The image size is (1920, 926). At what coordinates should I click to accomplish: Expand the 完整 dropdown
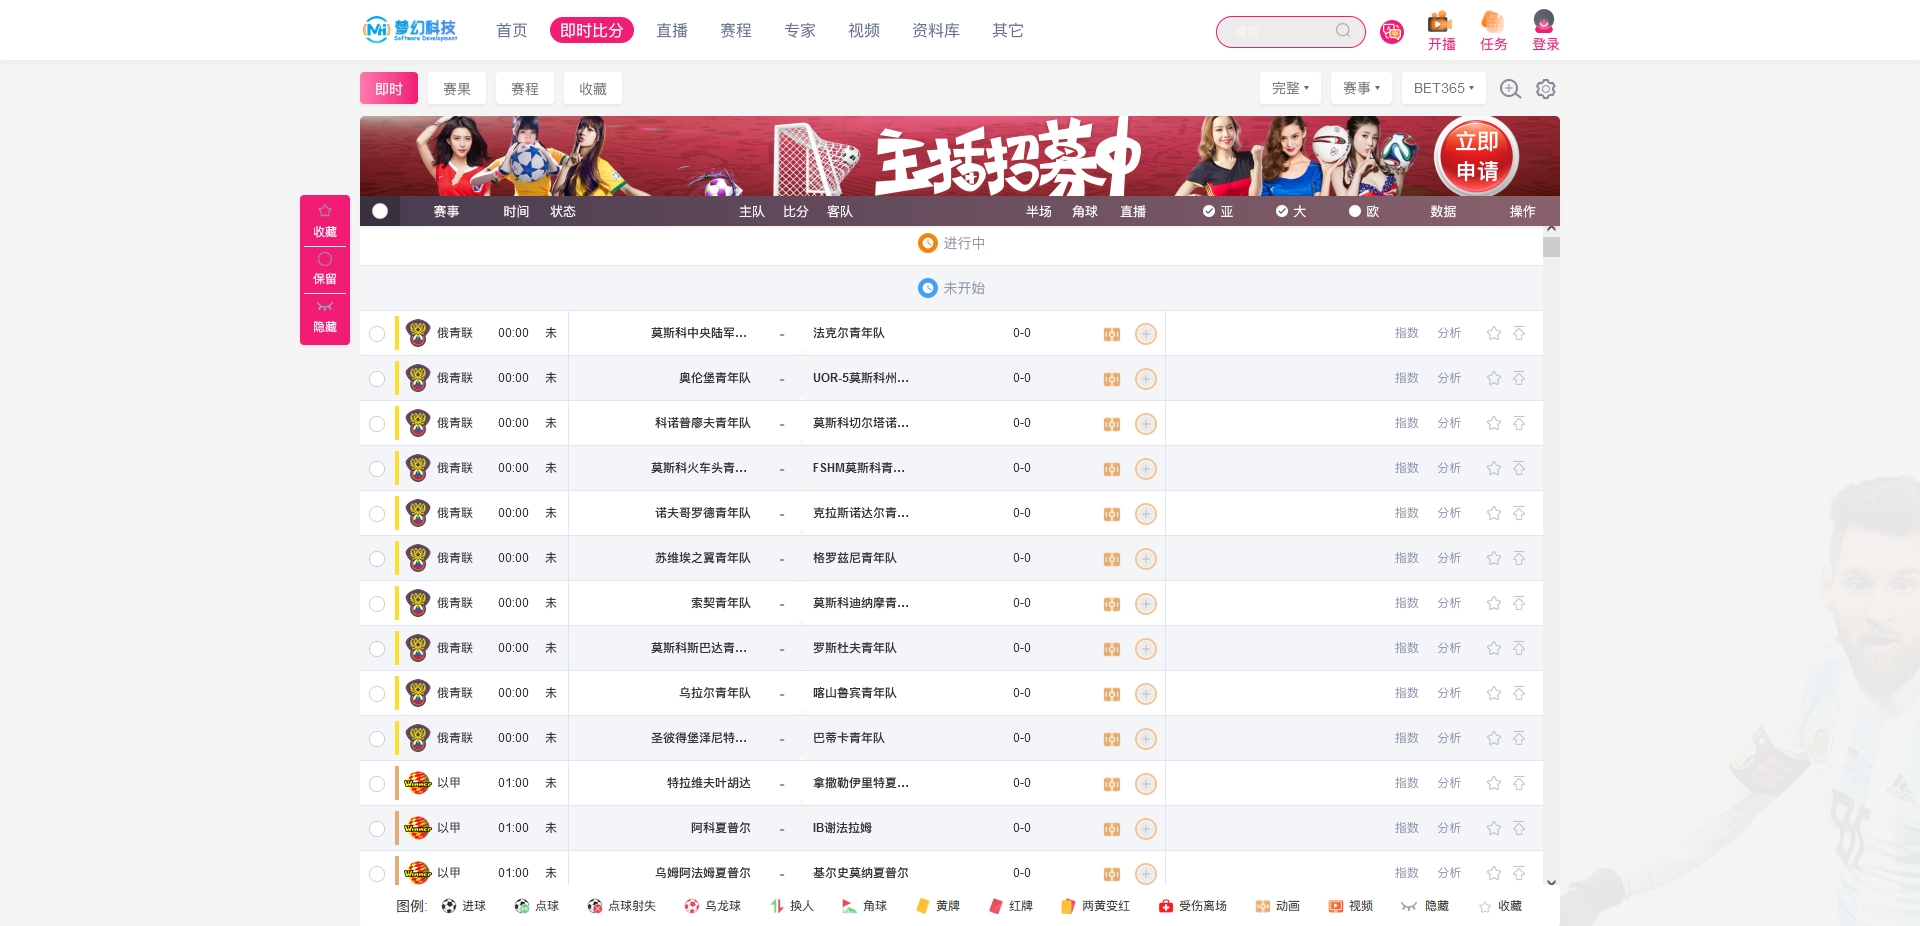tap(1290, 88)
